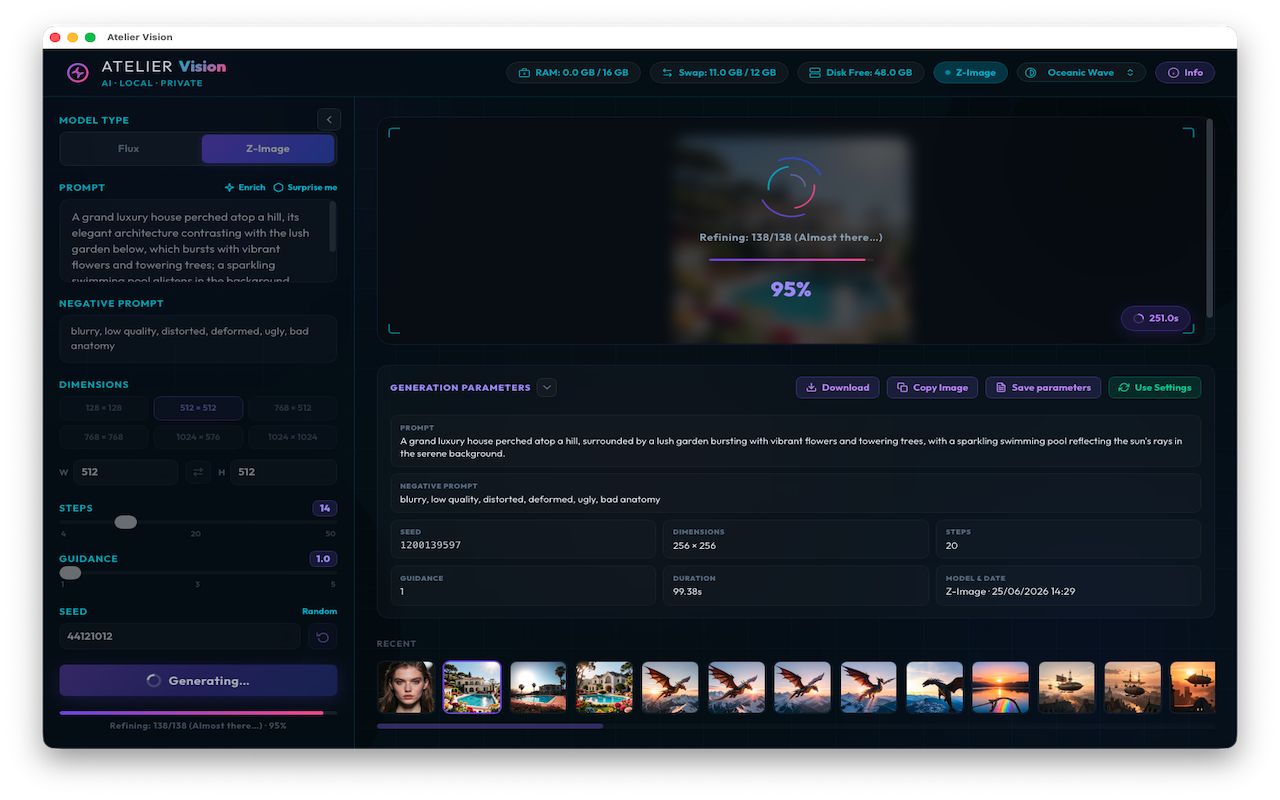1280x800 pixels.
Task: Open the dark dragon silhouette thumbnail
Action: click(x=934, y=687)
